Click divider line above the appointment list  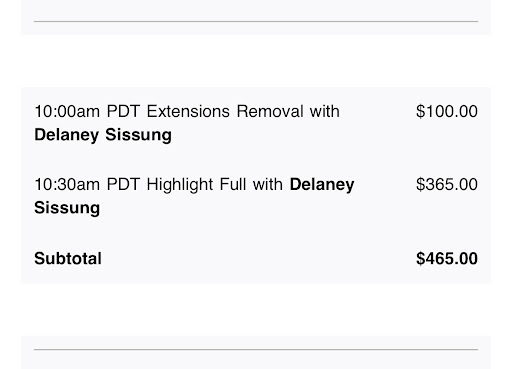(256, 21)
